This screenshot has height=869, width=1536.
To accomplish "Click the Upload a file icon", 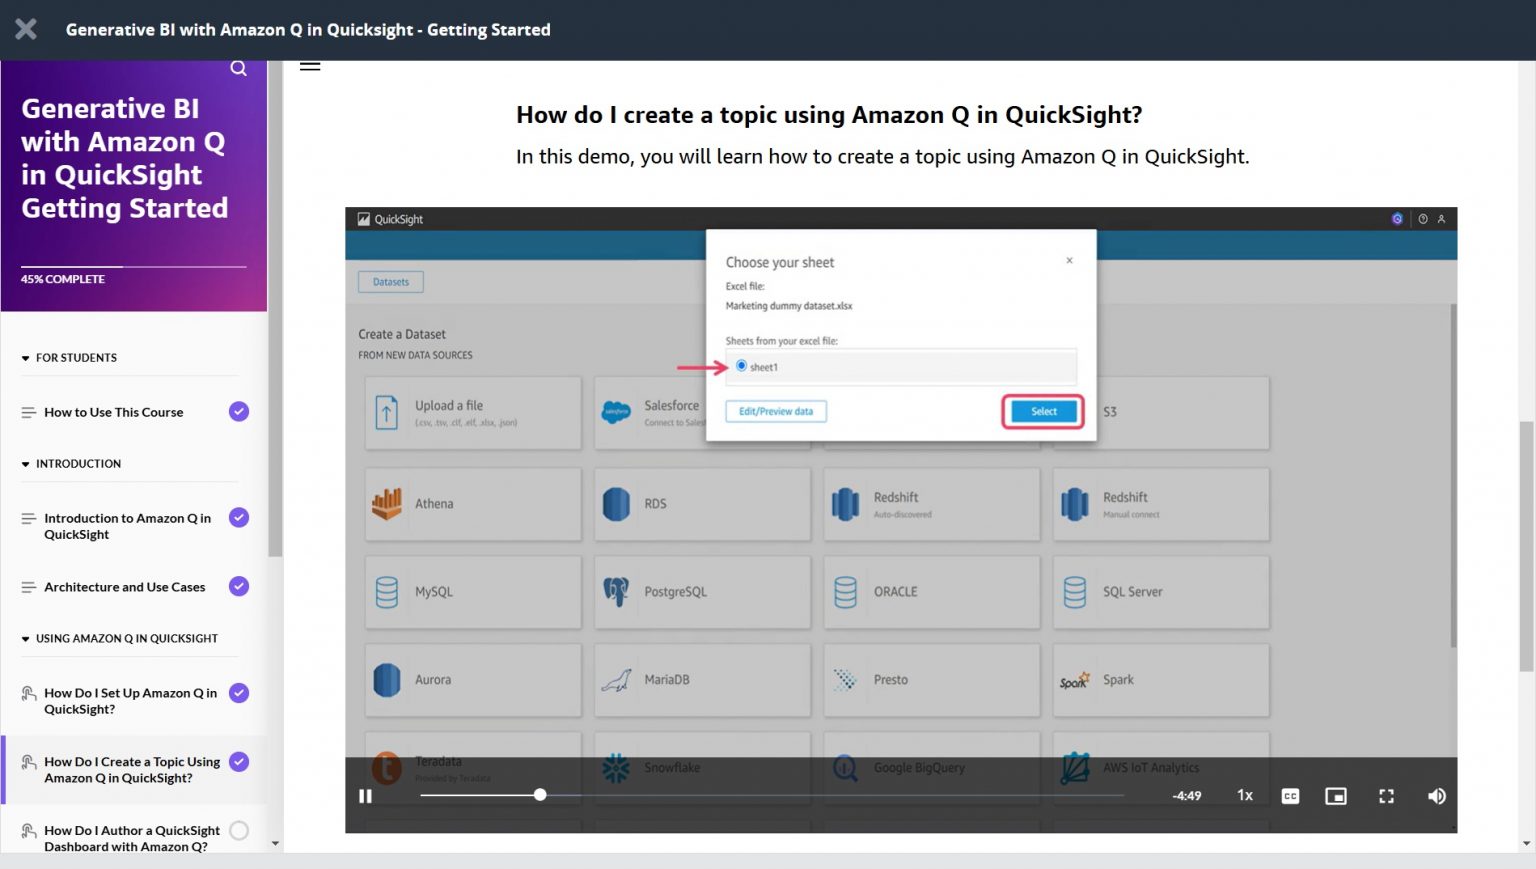I will (x=386, y=412).
